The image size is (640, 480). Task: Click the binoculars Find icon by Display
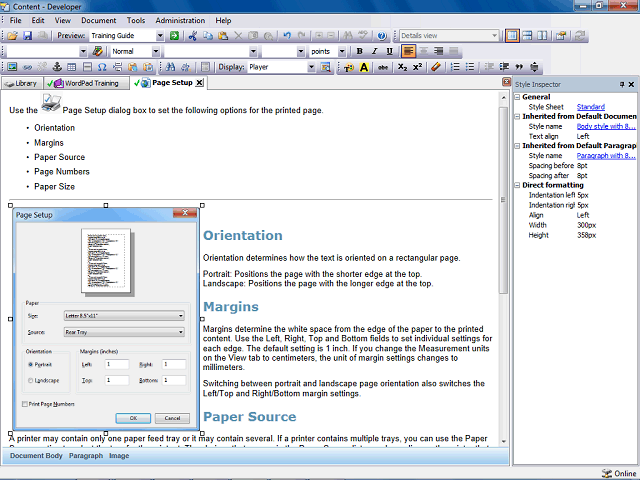(170, 67)
